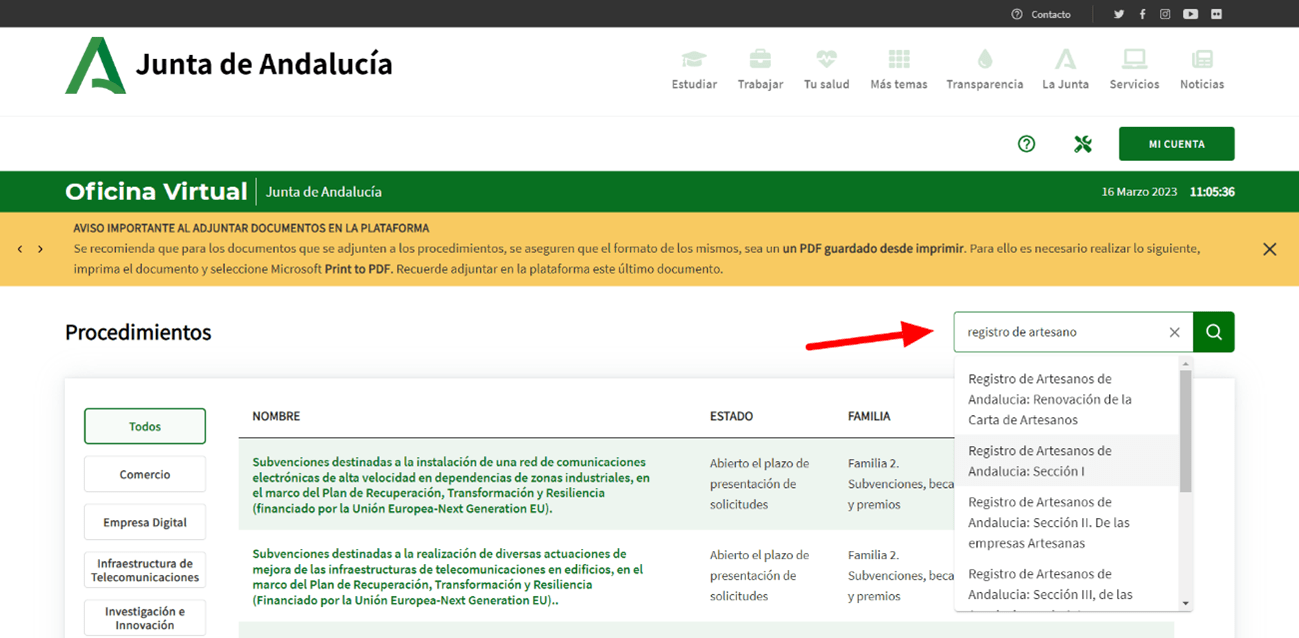1299x638 pixels.
Task: Open the Twitter social icon
Action: pyautogui.click(x=1119, y=14)
